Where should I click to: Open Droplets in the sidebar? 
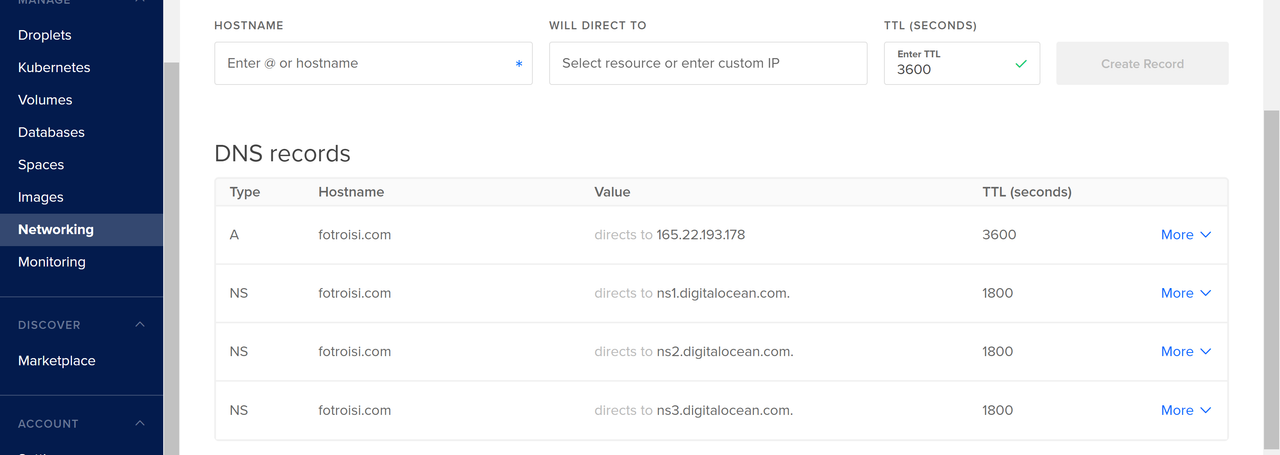pos(45,35)
